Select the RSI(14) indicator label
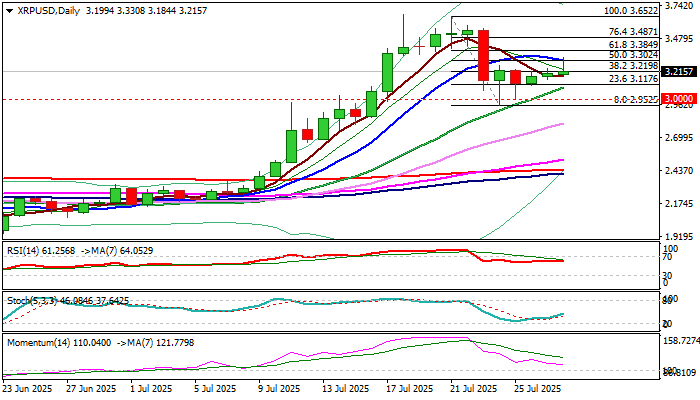Screen dimensions: 700x400 click(x=24, y=251)
